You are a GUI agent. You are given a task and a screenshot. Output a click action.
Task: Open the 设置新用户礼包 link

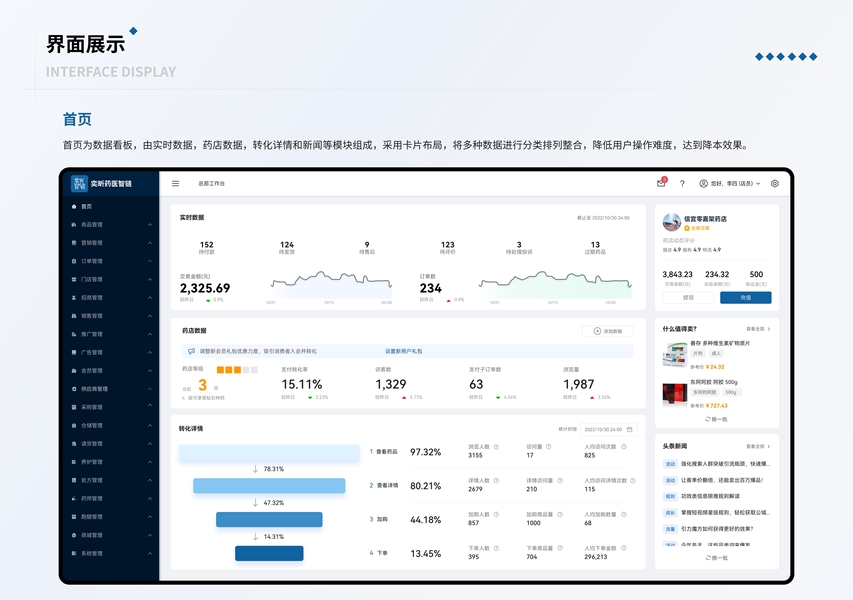(403, 351)
